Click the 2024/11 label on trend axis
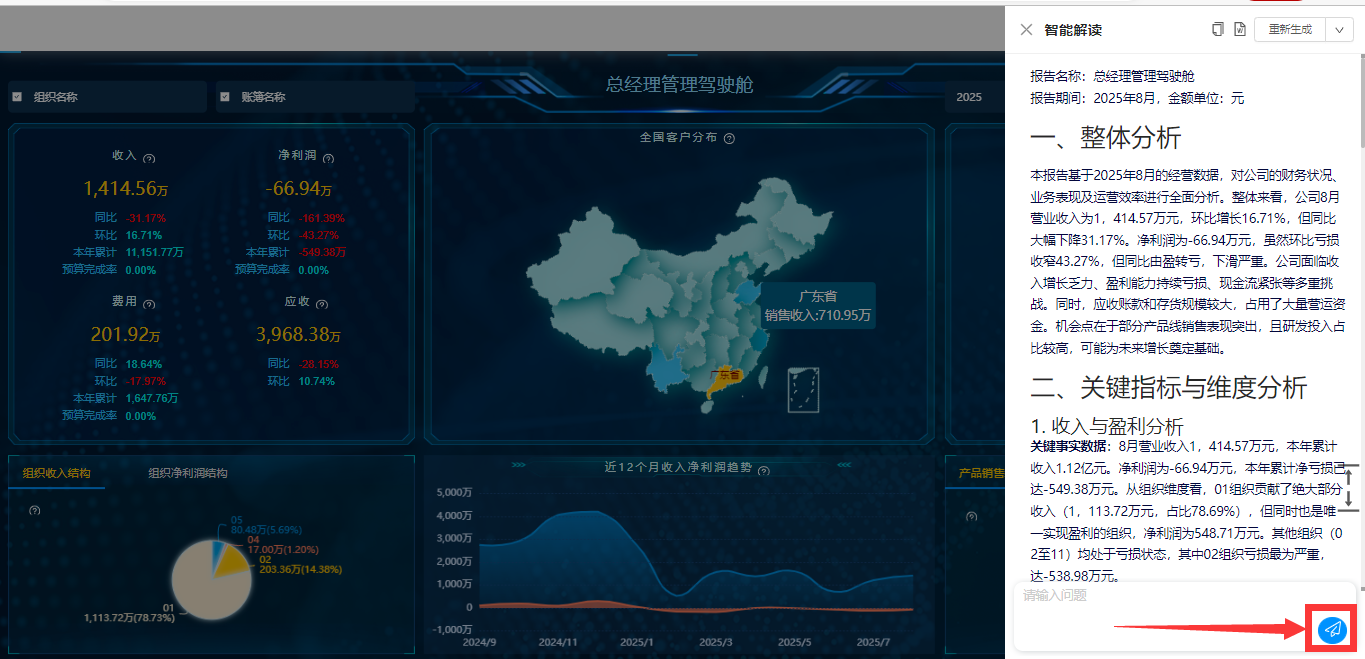This screenshot has width=1365, height=659. tap(558, 642)
